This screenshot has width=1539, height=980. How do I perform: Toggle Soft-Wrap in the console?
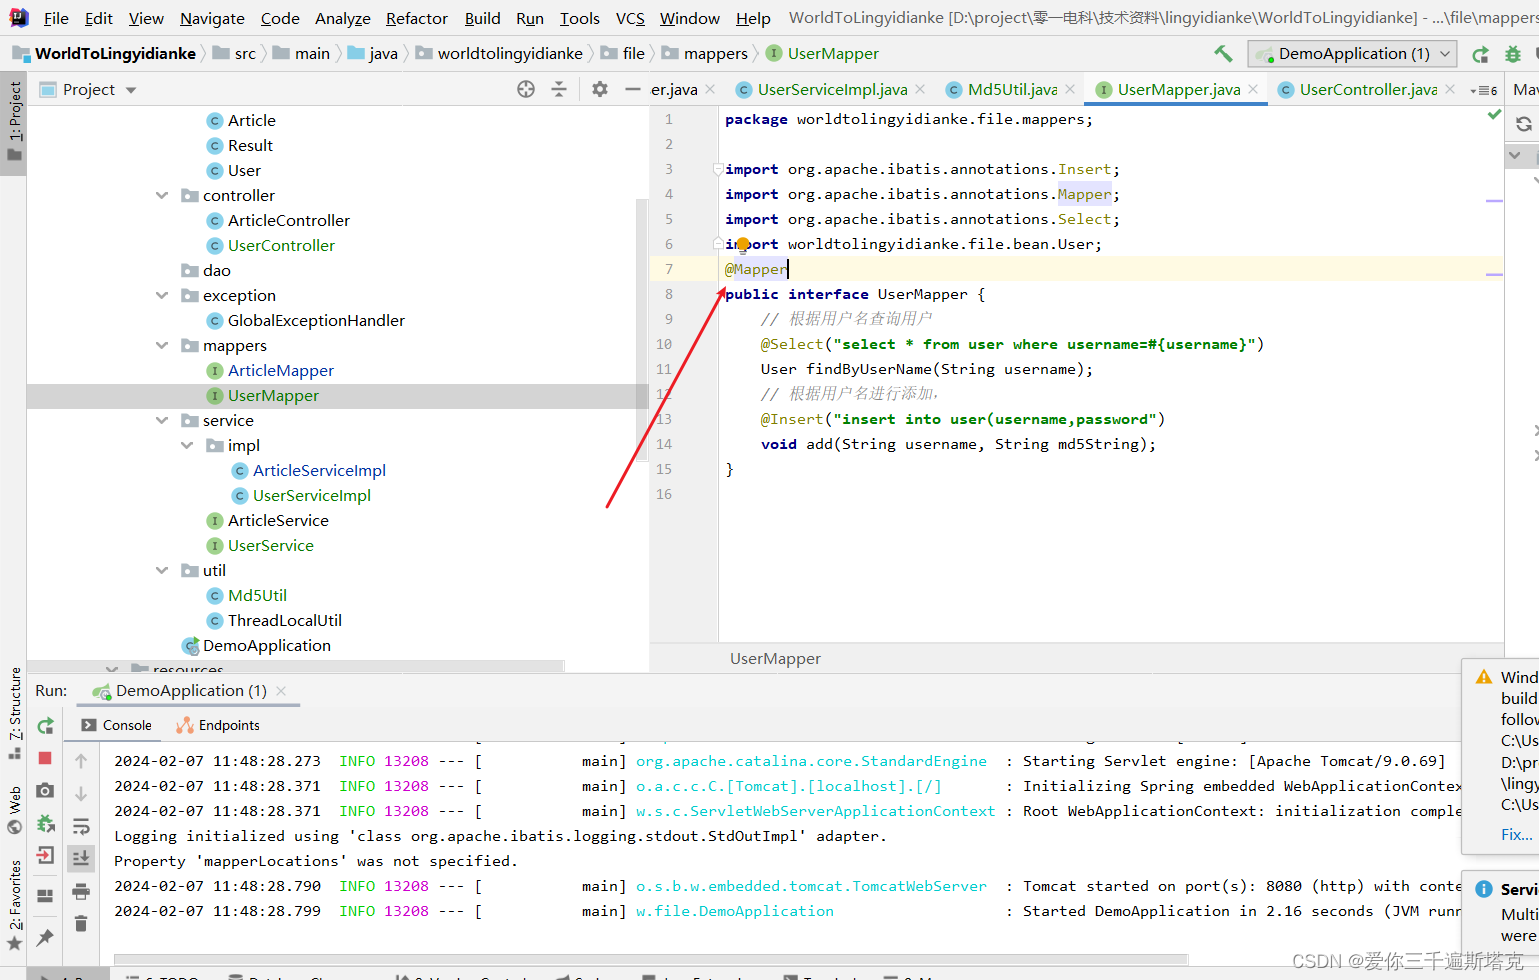pos(81,827)
